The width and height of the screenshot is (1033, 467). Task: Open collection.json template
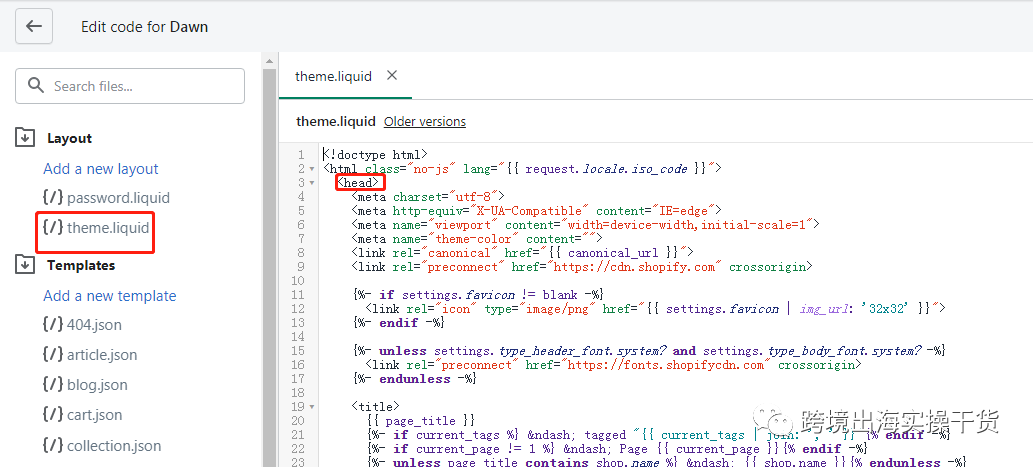pos(114,445)
